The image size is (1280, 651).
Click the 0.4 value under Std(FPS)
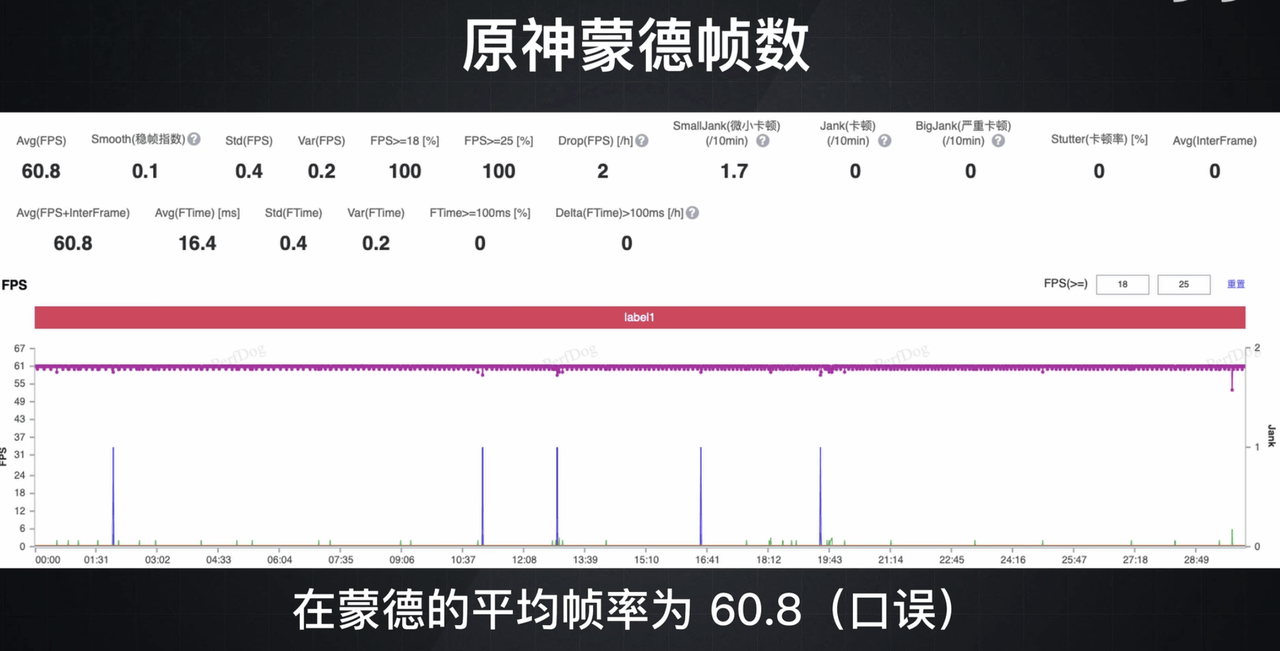click(249, 171)
